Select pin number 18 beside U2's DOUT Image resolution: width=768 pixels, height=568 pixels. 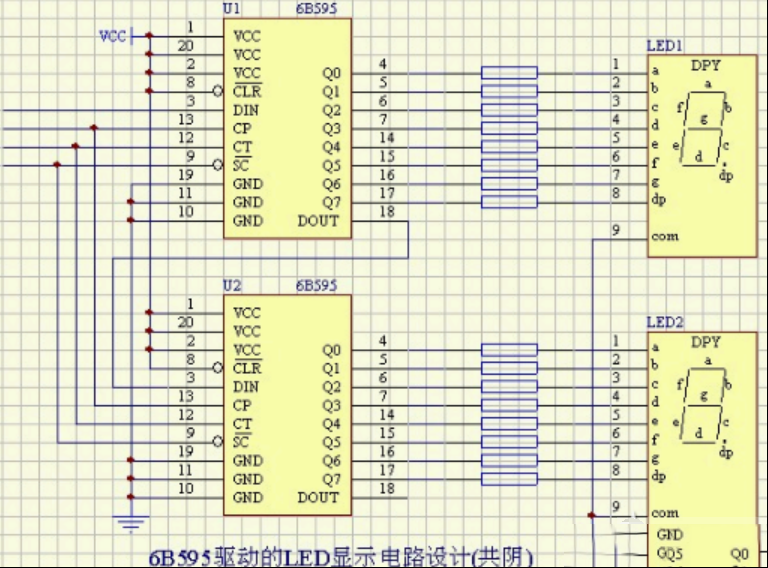click(387, 488)
